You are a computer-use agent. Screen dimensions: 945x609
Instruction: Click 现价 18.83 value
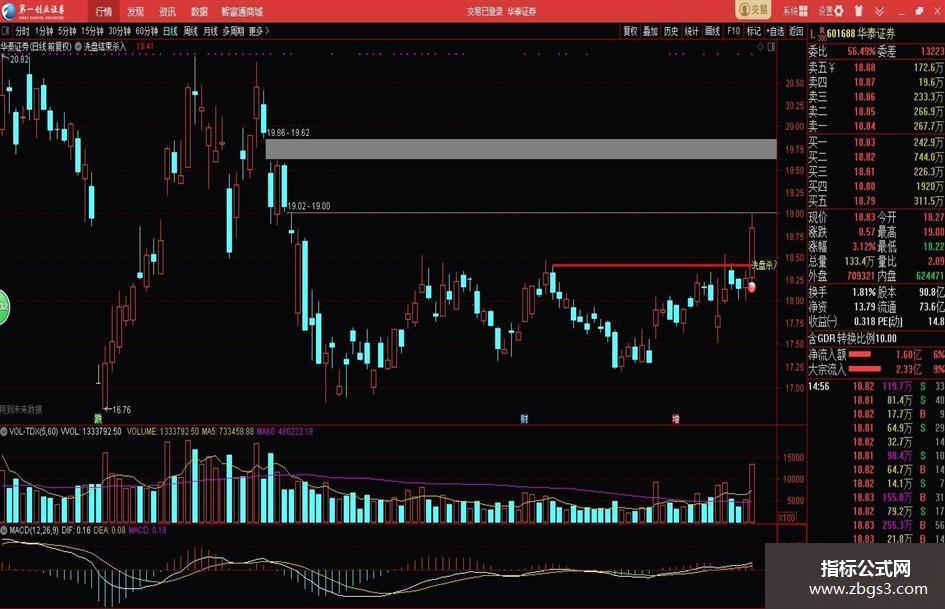(x=864, y=217)
